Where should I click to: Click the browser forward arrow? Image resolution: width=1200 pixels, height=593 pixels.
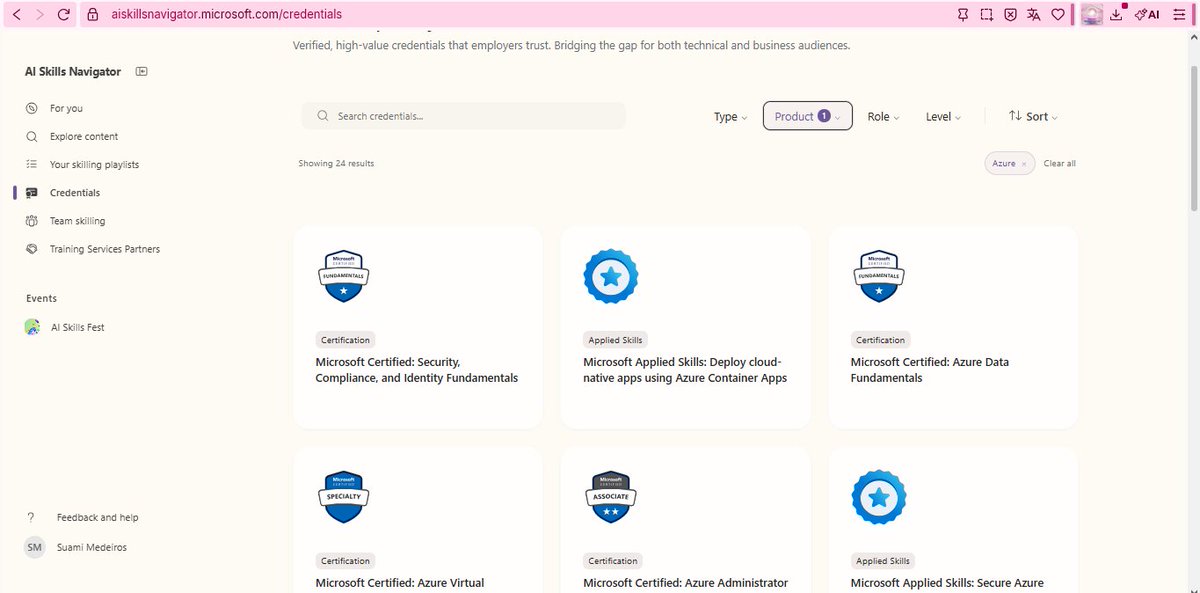coord(40,15)
